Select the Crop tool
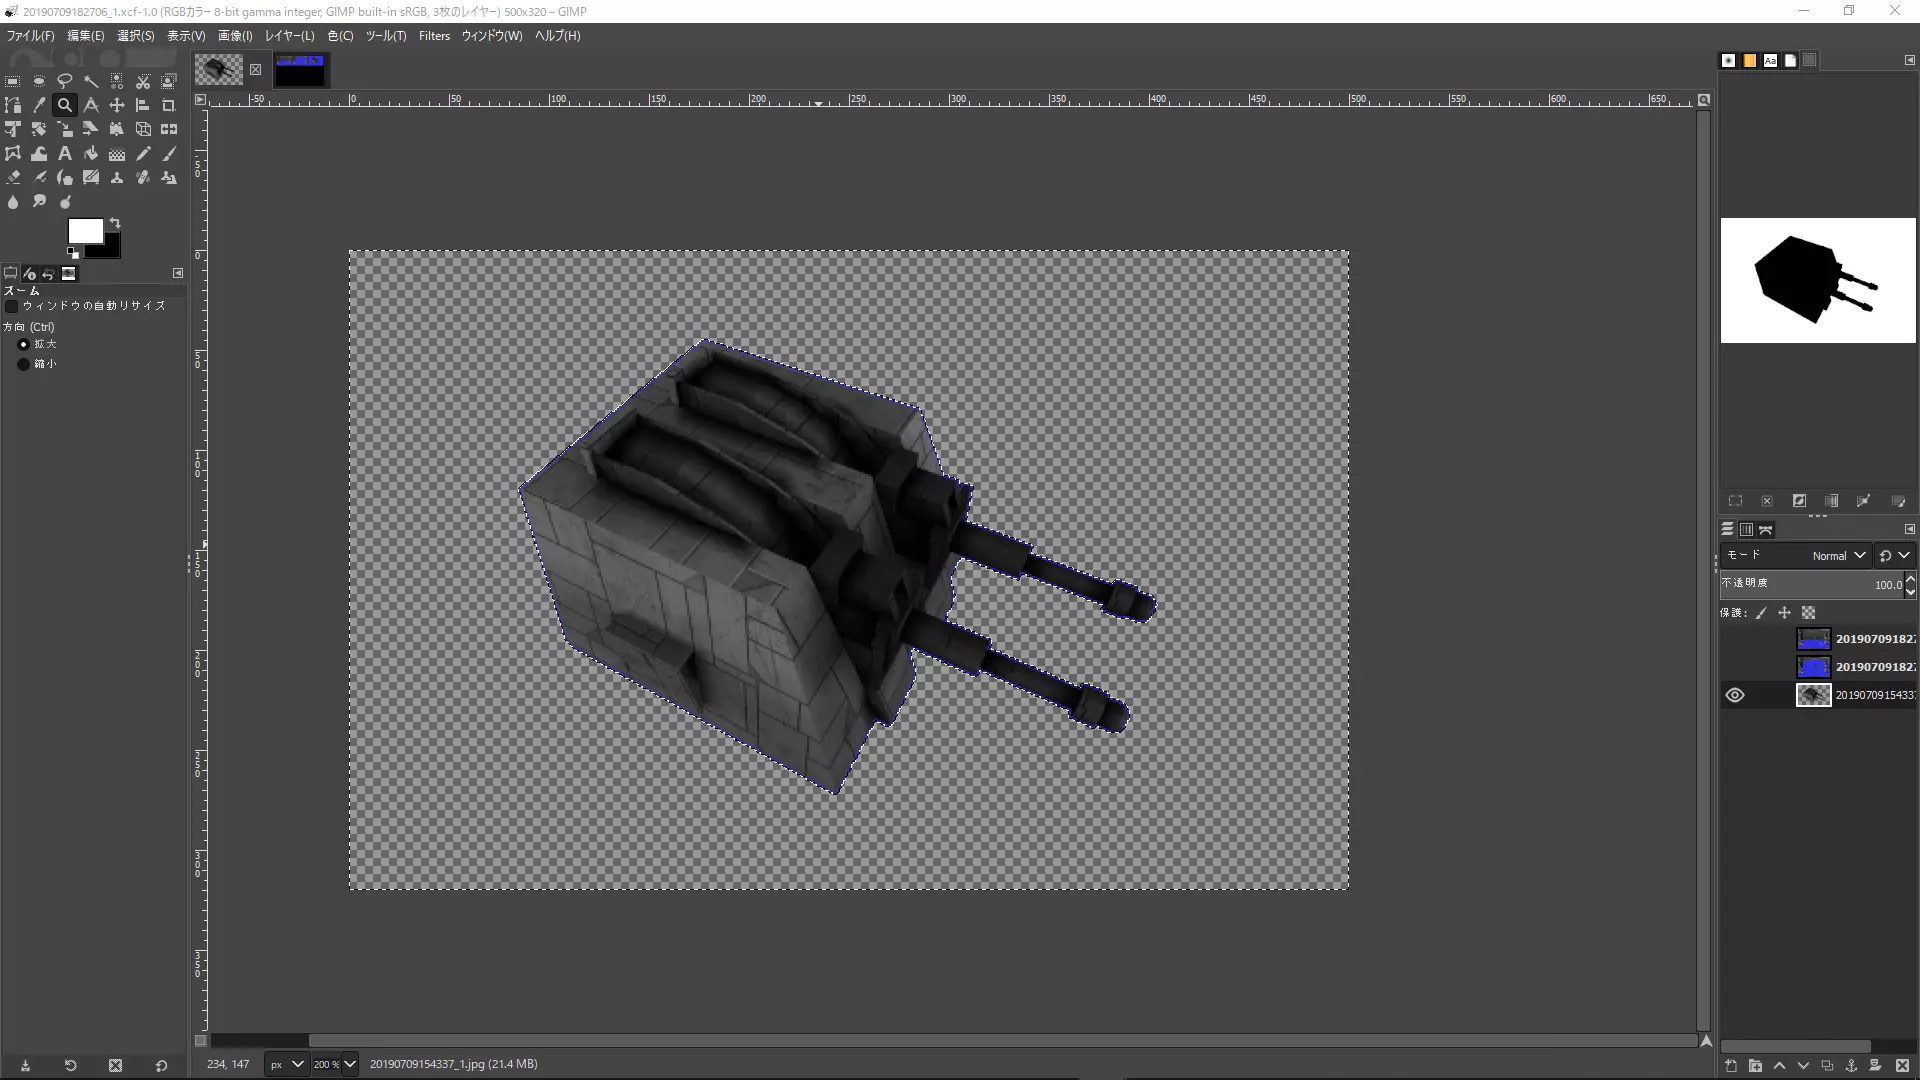 click(168, 105)
